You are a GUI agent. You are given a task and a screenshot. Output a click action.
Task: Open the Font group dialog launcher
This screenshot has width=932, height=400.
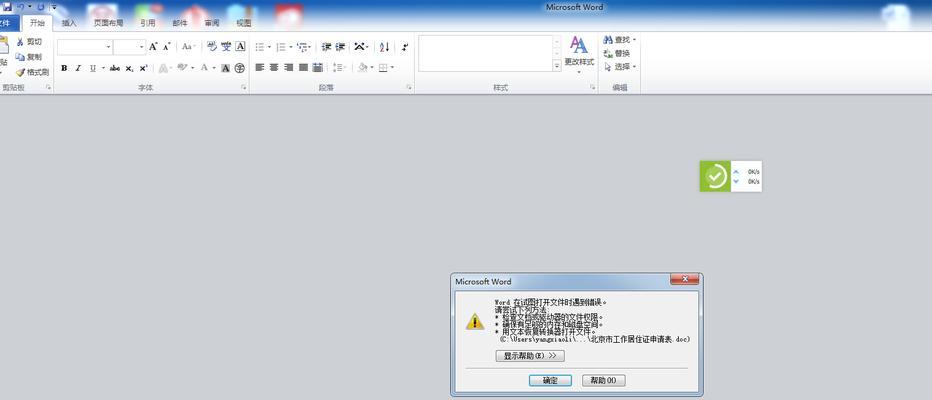(x=243, y=87)
